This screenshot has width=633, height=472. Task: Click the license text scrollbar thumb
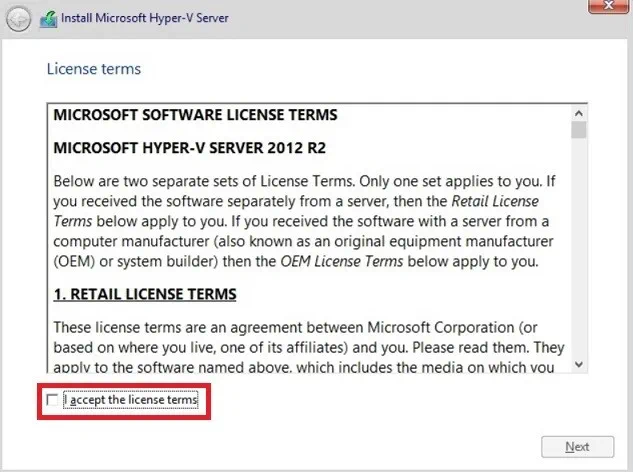tap(578, 130)
